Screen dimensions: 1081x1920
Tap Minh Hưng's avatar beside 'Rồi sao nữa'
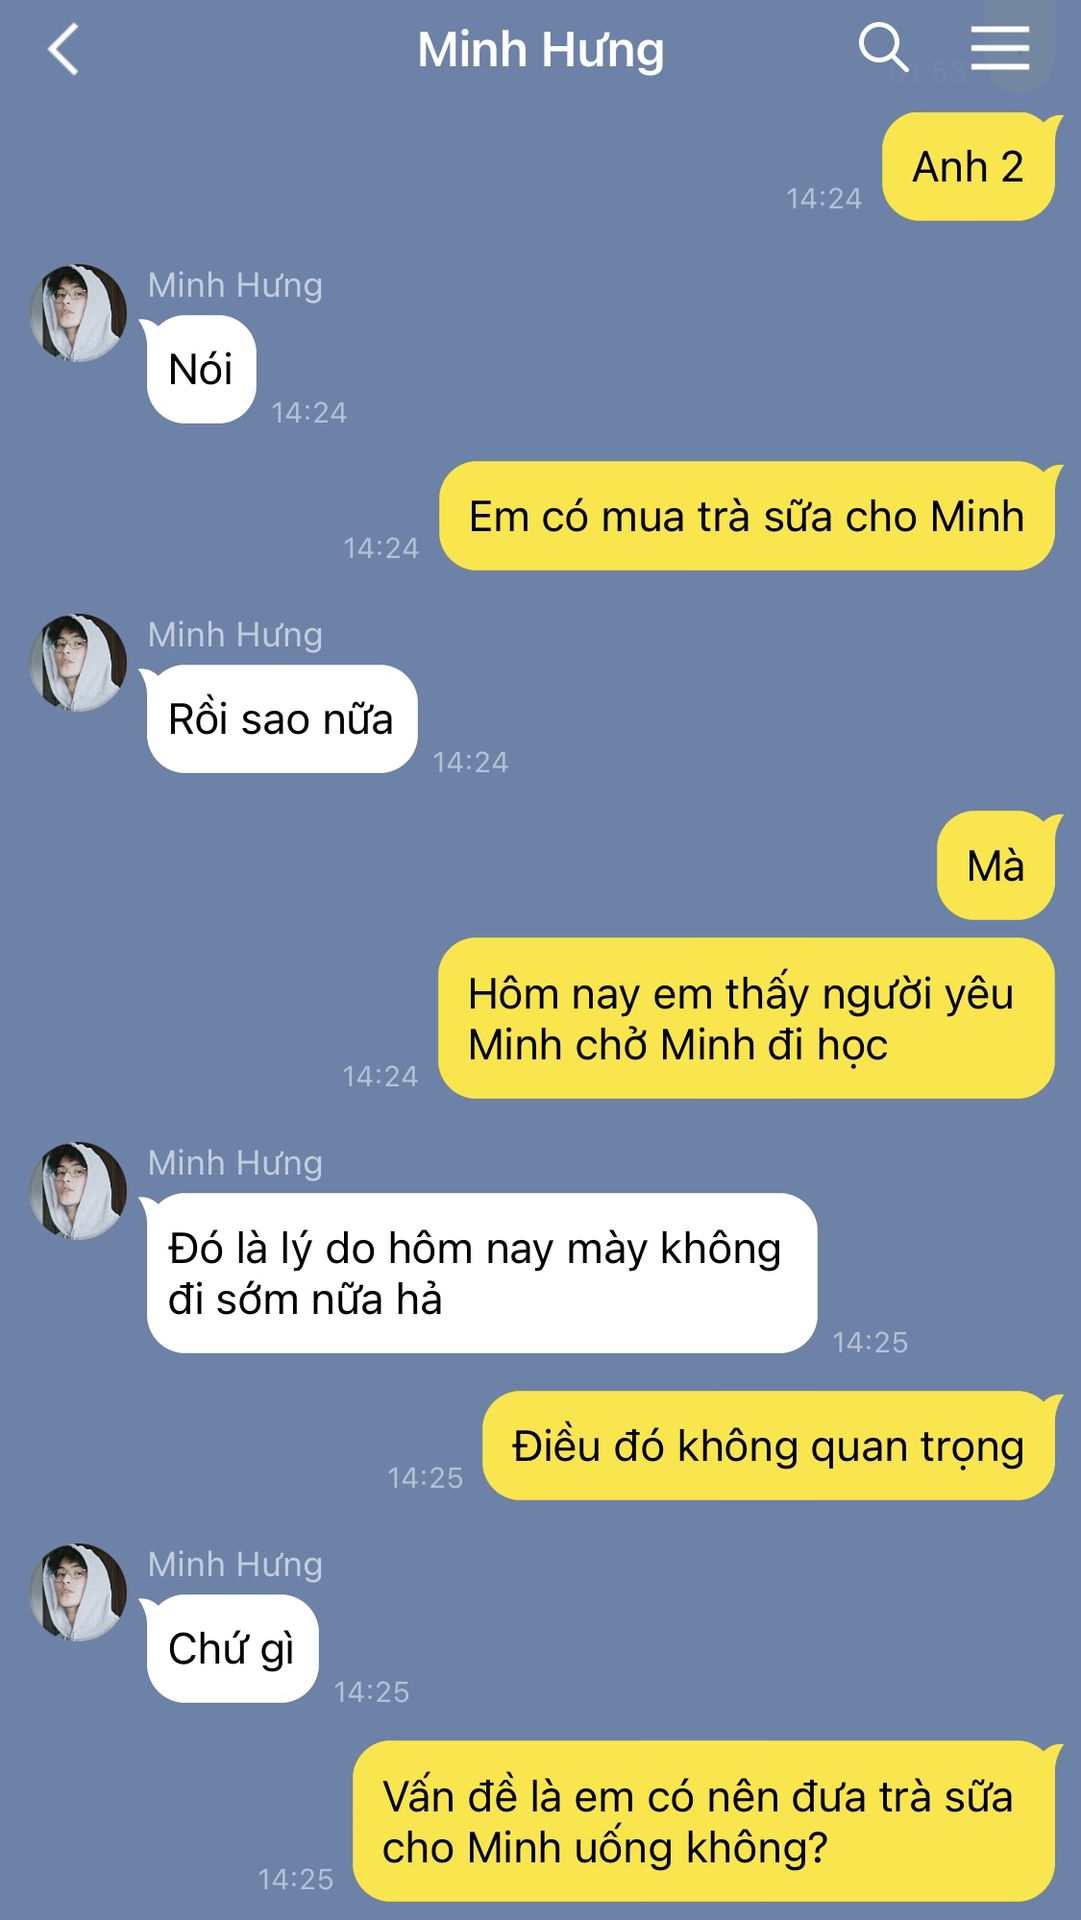tap(78, 663)
